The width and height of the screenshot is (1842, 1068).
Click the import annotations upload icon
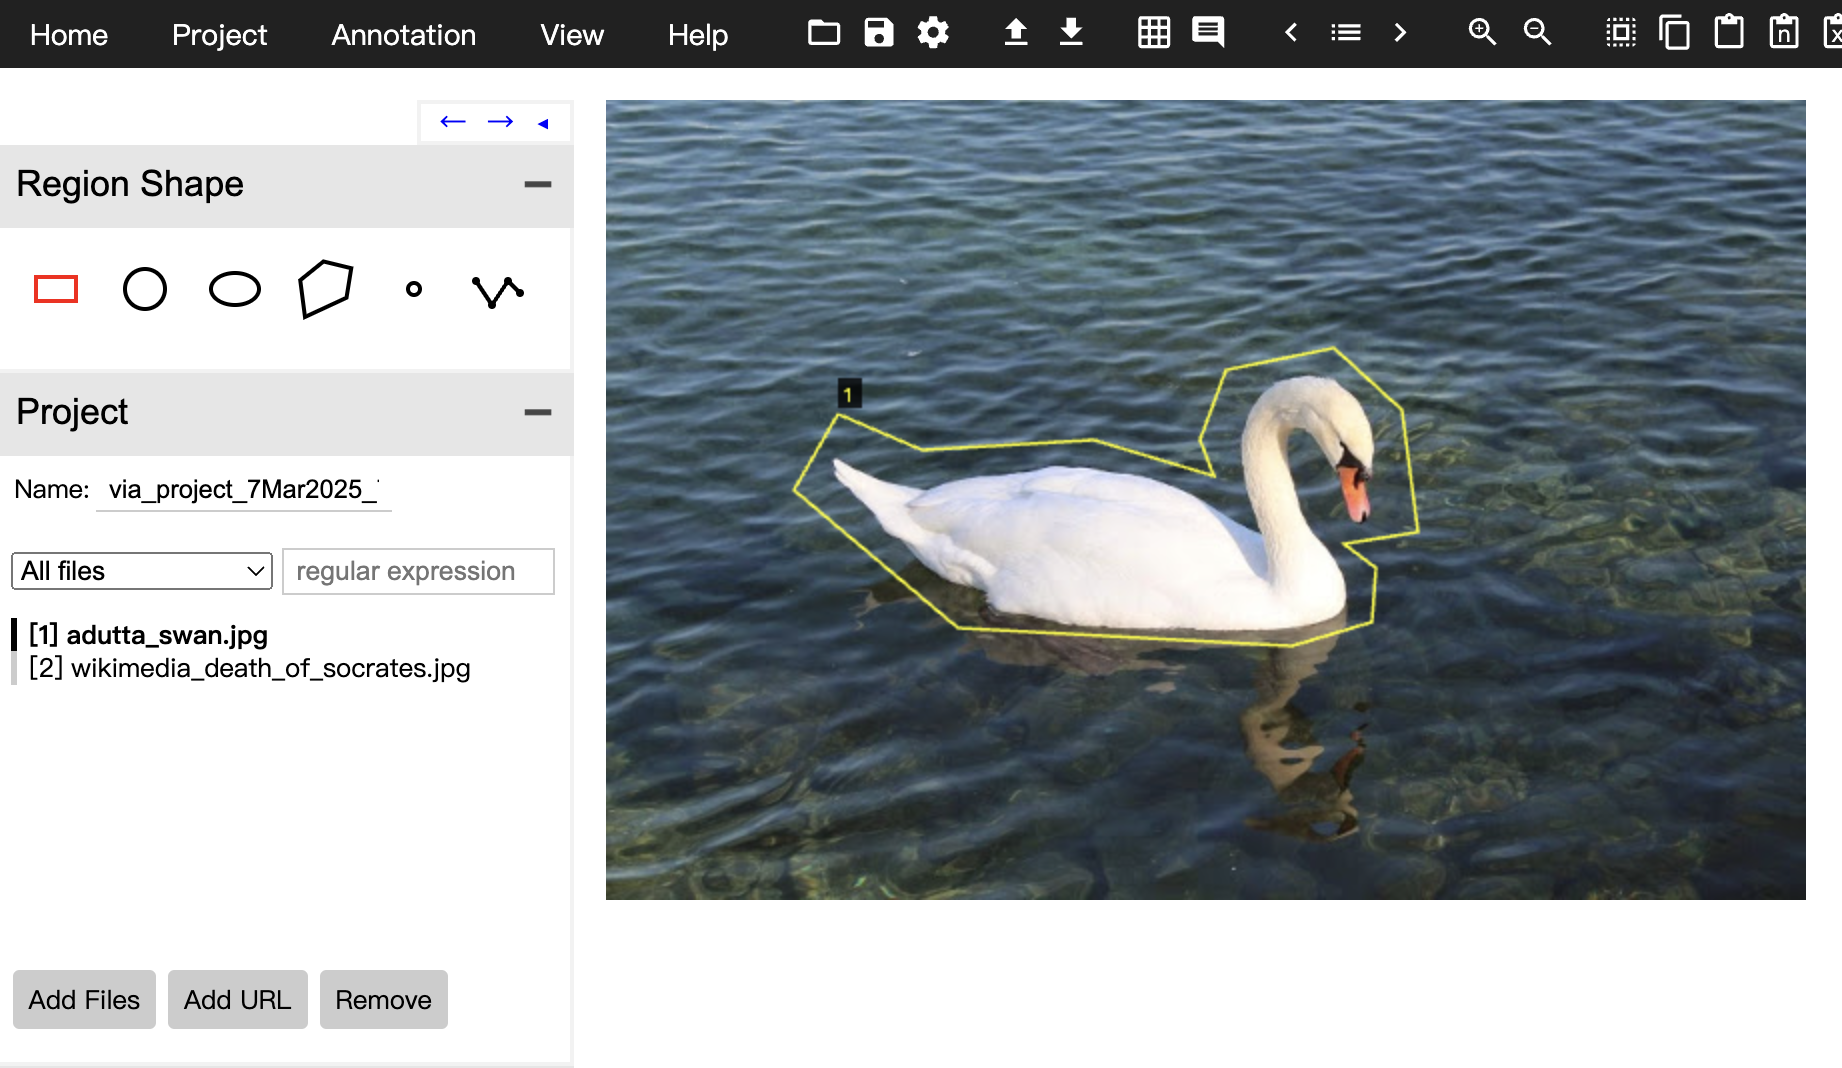pyautogui.click(x=1016, y=33)
